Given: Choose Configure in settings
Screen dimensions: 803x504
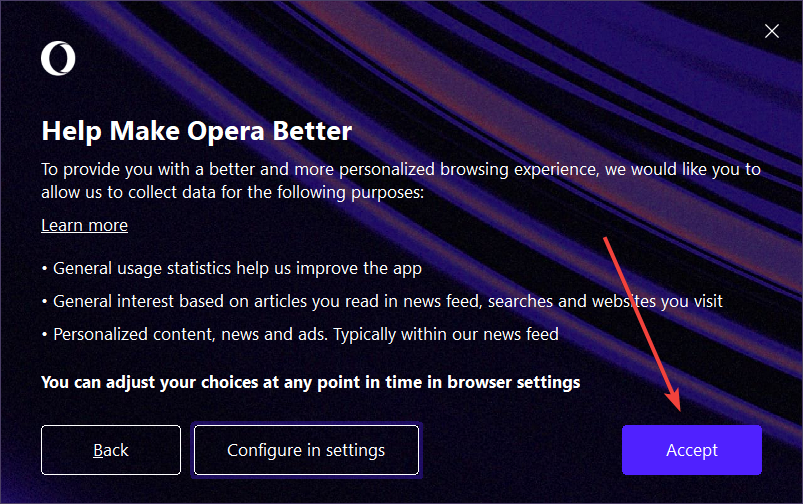Looking at the screenshot, I should click(306, 450).
